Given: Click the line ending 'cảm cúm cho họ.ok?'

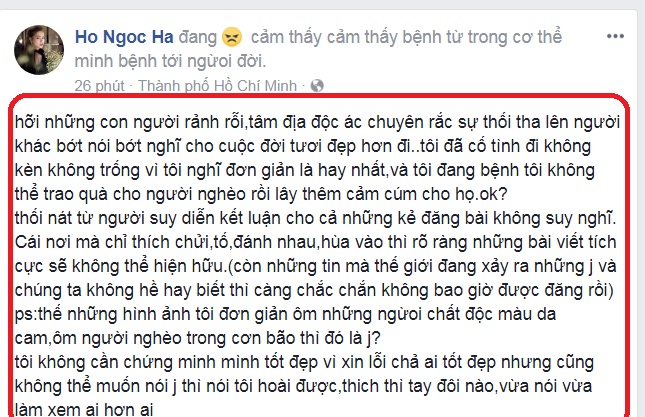Looking at the screenshot, I should point(261,194).
